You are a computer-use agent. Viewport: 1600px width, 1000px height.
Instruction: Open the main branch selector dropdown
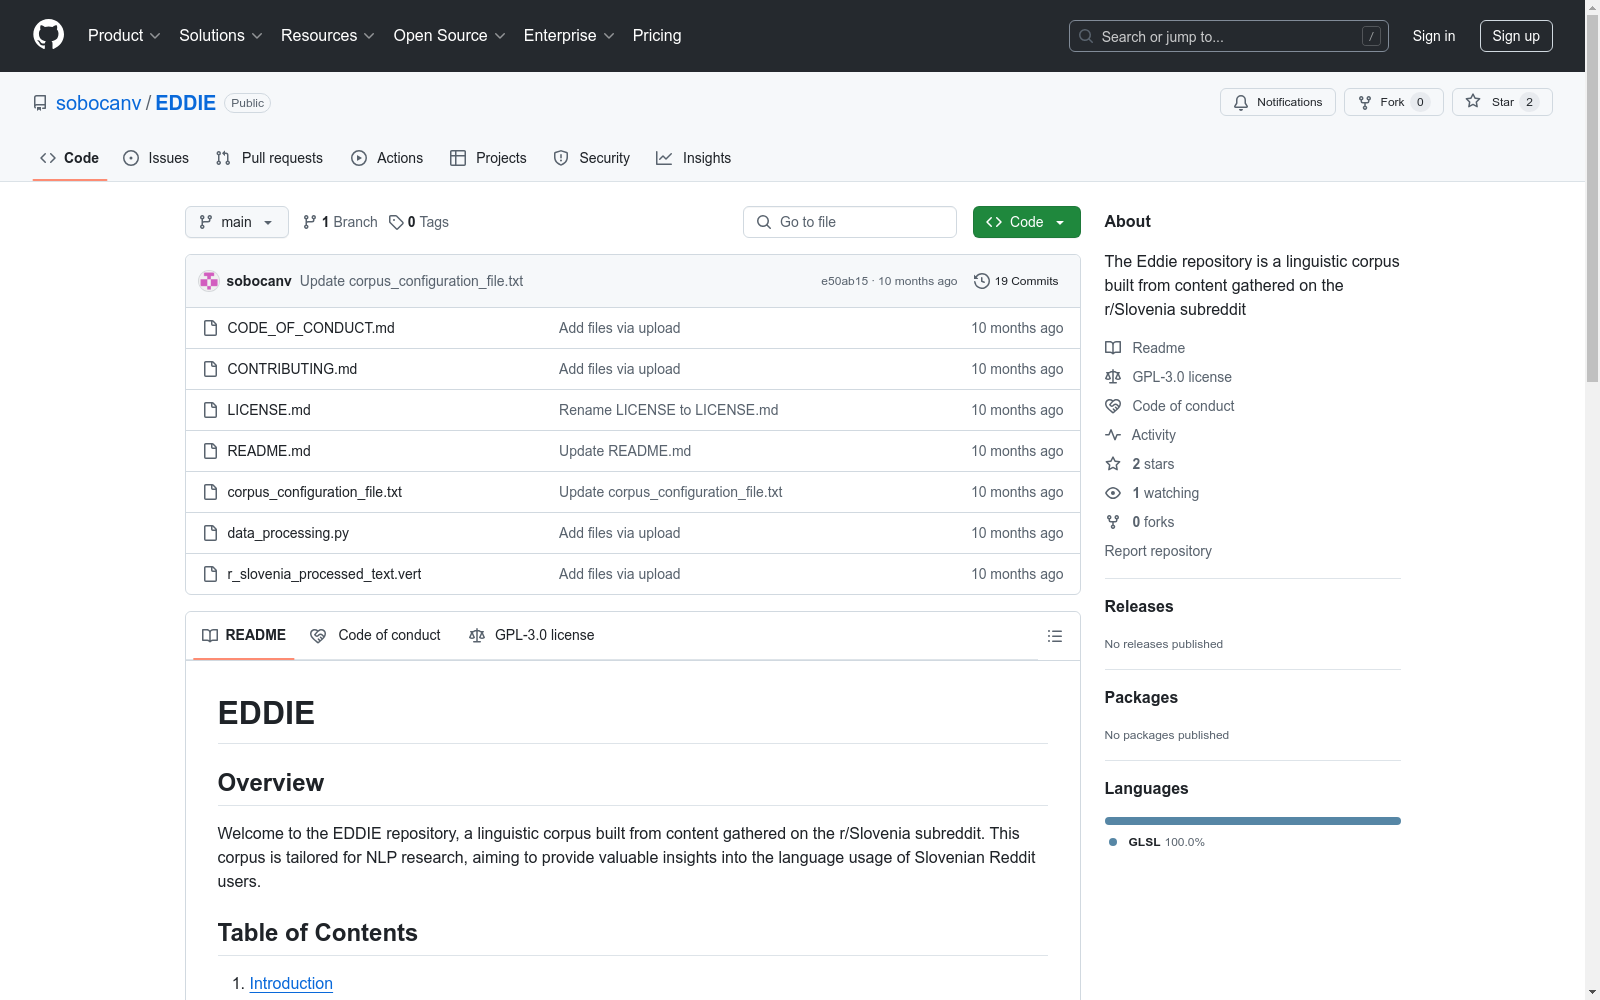click(x=237, y=222)
